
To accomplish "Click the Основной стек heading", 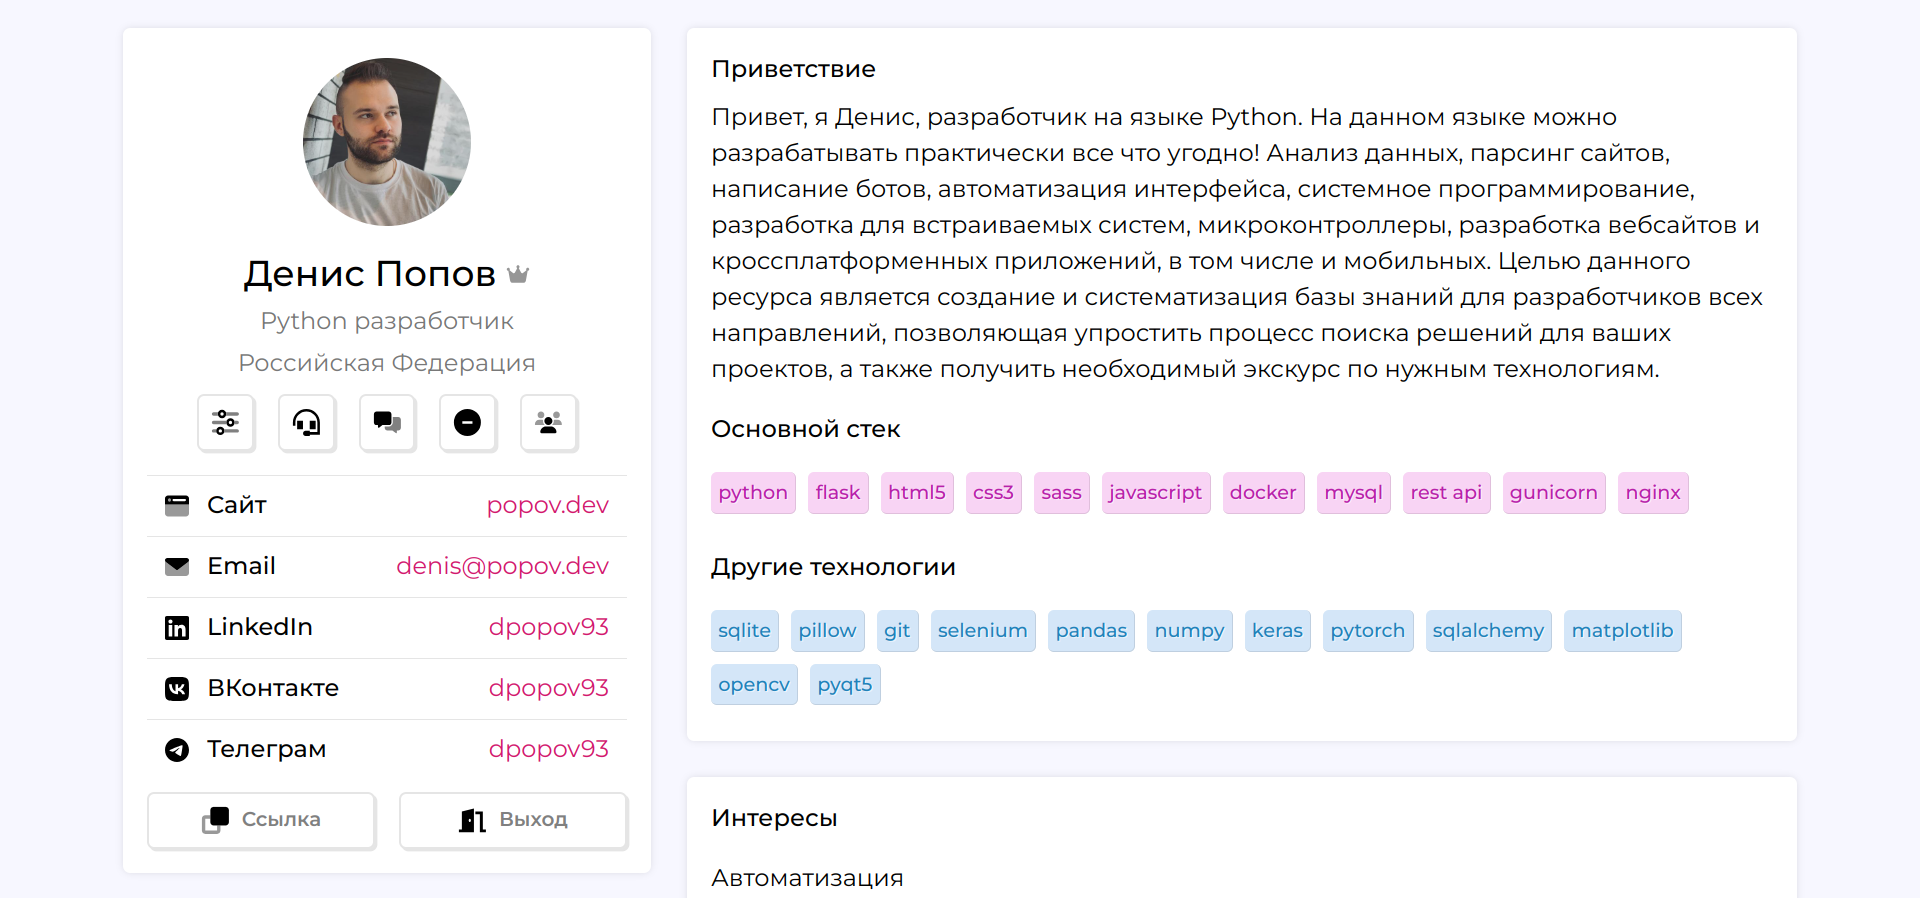I will [x=806, y=429].
